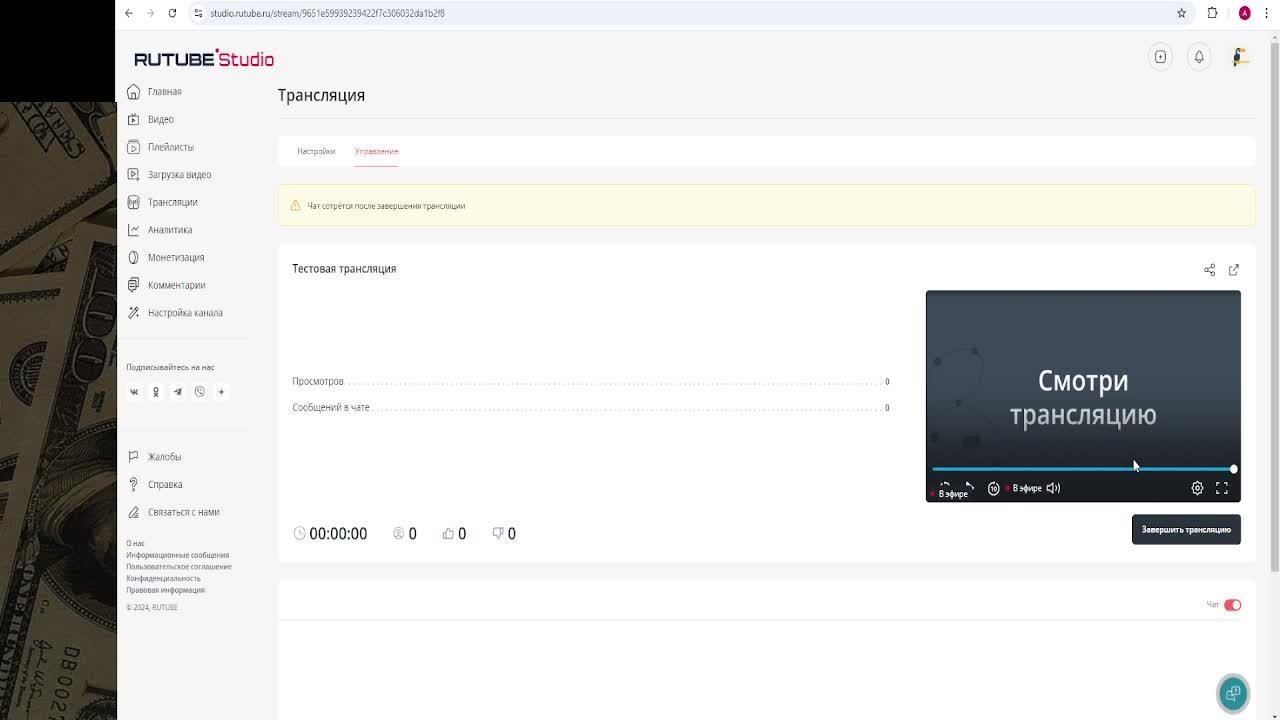Open Конфиденциальность footer link
The width and height of the screenshot is (1280, 720).
pyautogui.click(x=163, y=578)
